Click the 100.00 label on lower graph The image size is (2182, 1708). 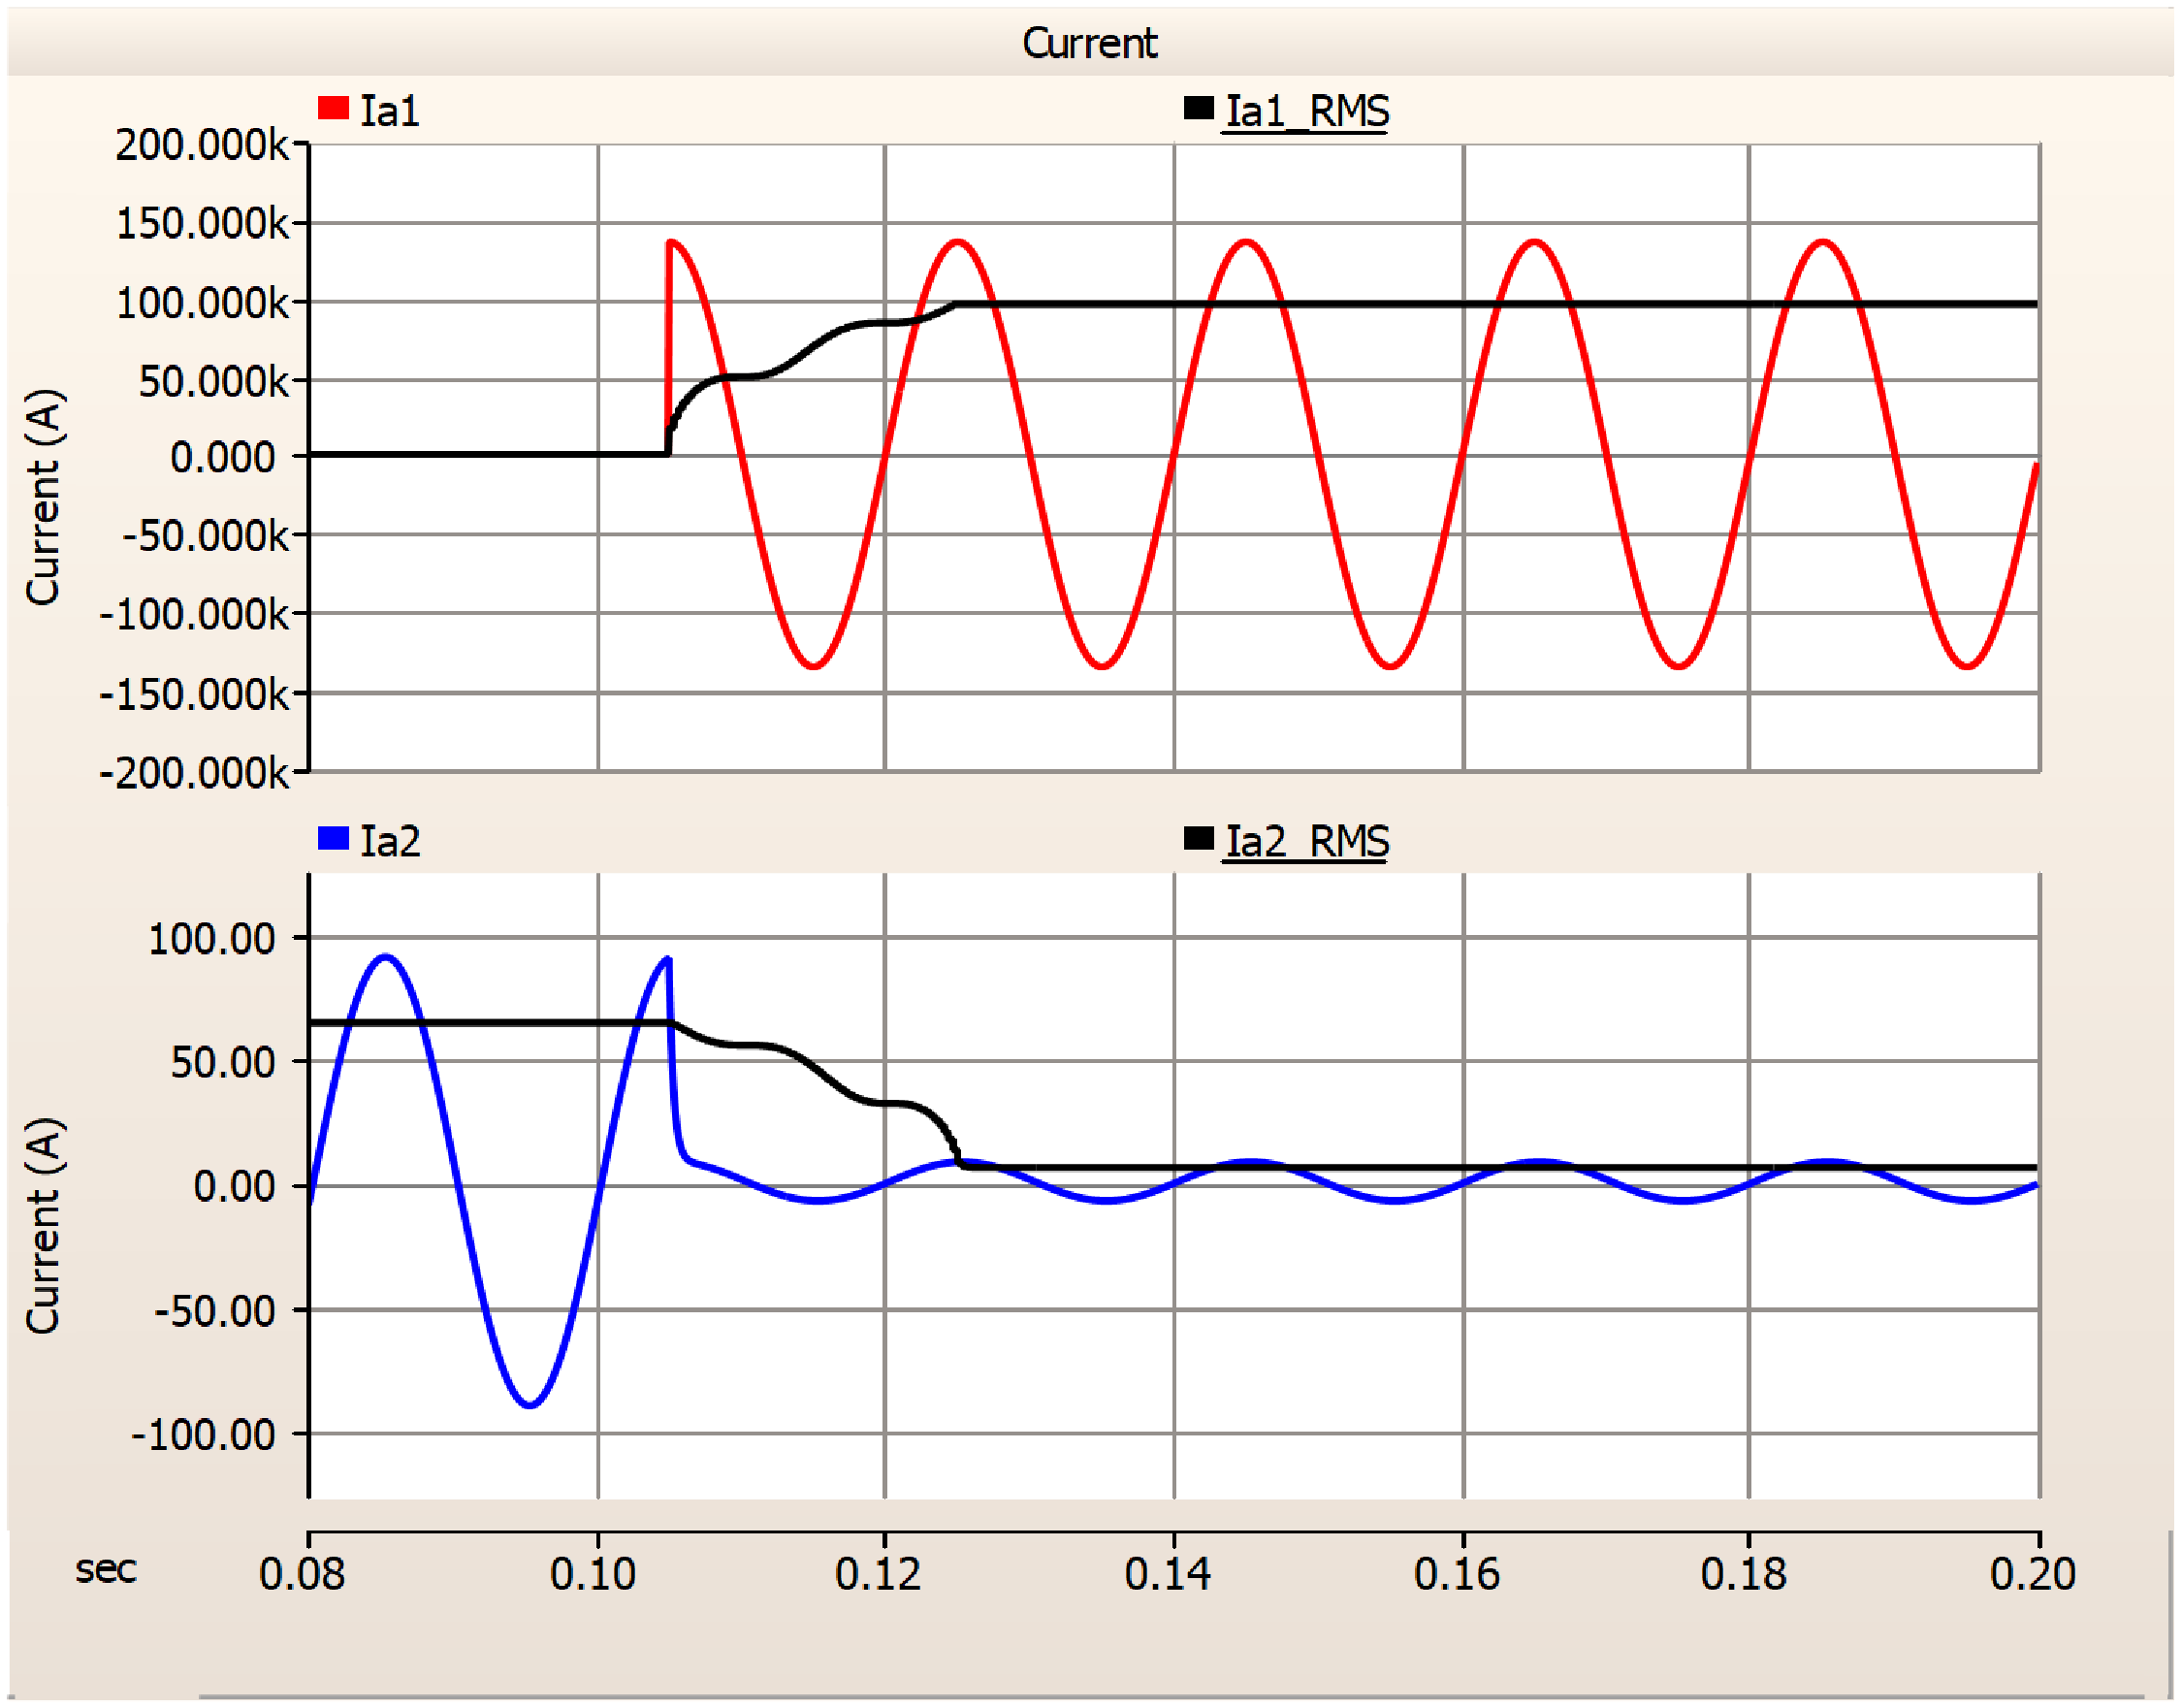click(211, 939)
